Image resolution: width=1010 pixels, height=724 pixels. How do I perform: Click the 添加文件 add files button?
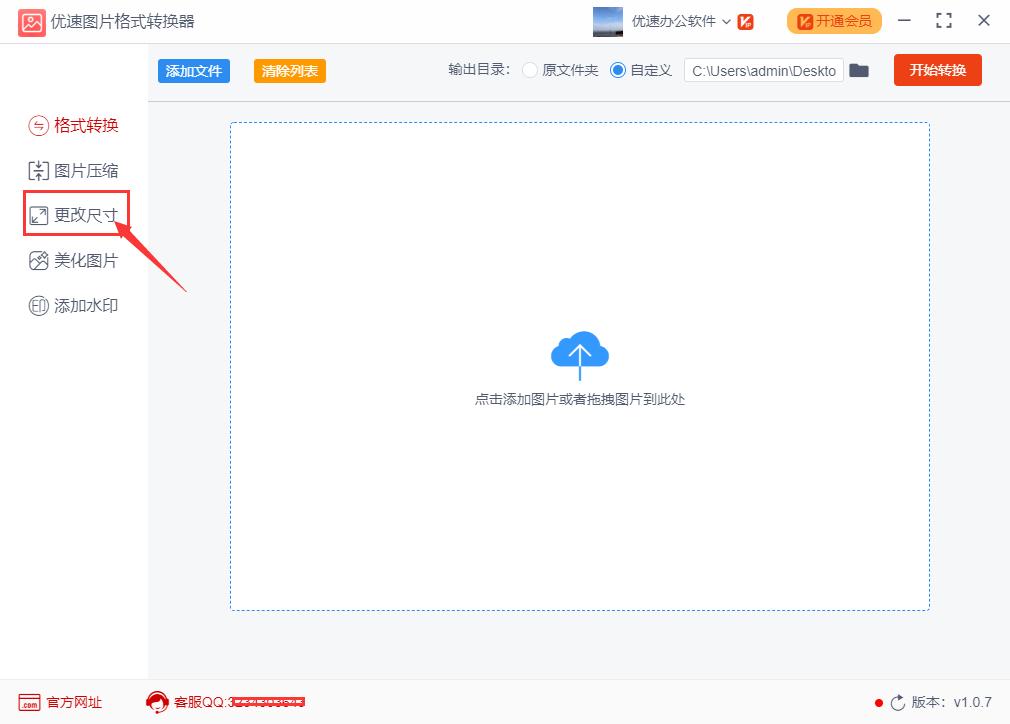click(x=193, y=70)
